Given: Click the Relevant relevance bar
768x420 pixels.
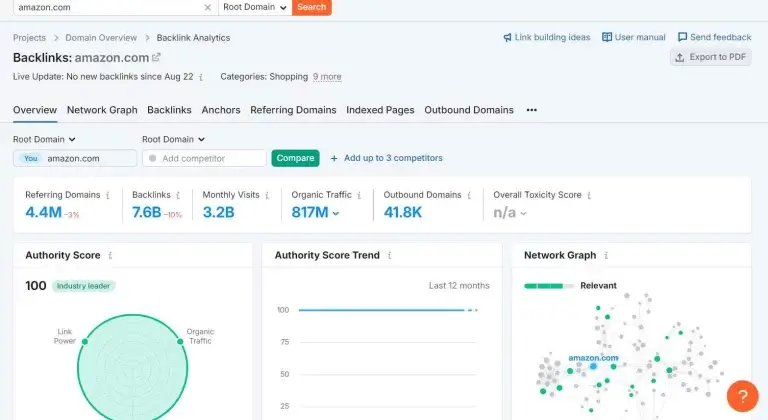Looking at the screenshot, I should point(548,286).
